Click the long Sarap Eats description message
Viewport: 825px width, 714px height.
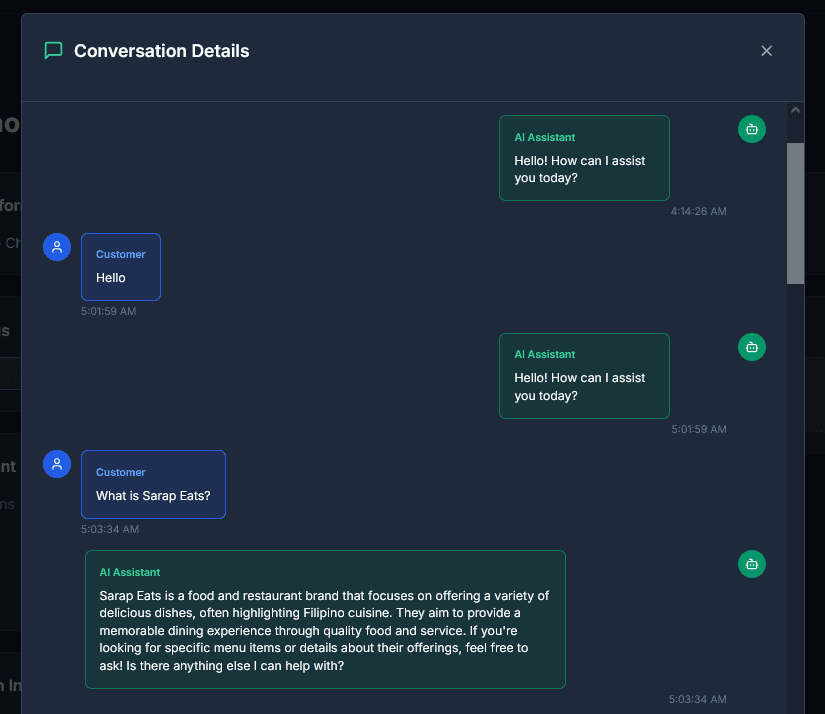(x=325, y=620)
